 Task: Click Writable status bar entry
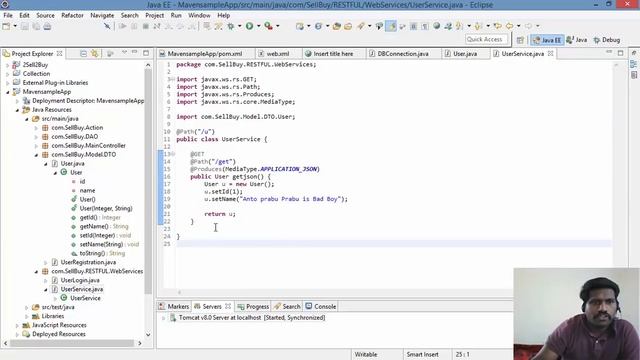[x=366, y=355]
